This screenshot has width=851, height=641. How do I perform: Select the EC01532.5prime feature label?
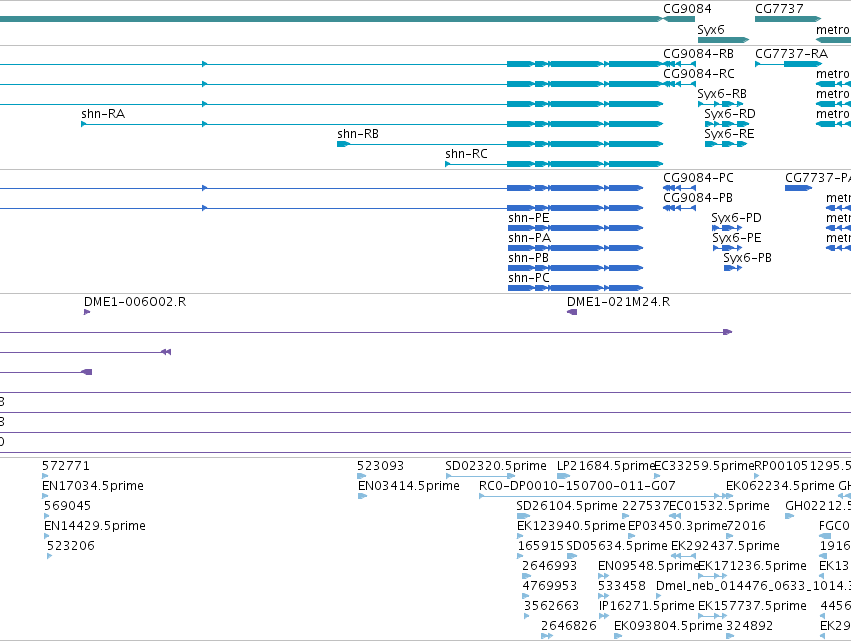coord(719,506)
